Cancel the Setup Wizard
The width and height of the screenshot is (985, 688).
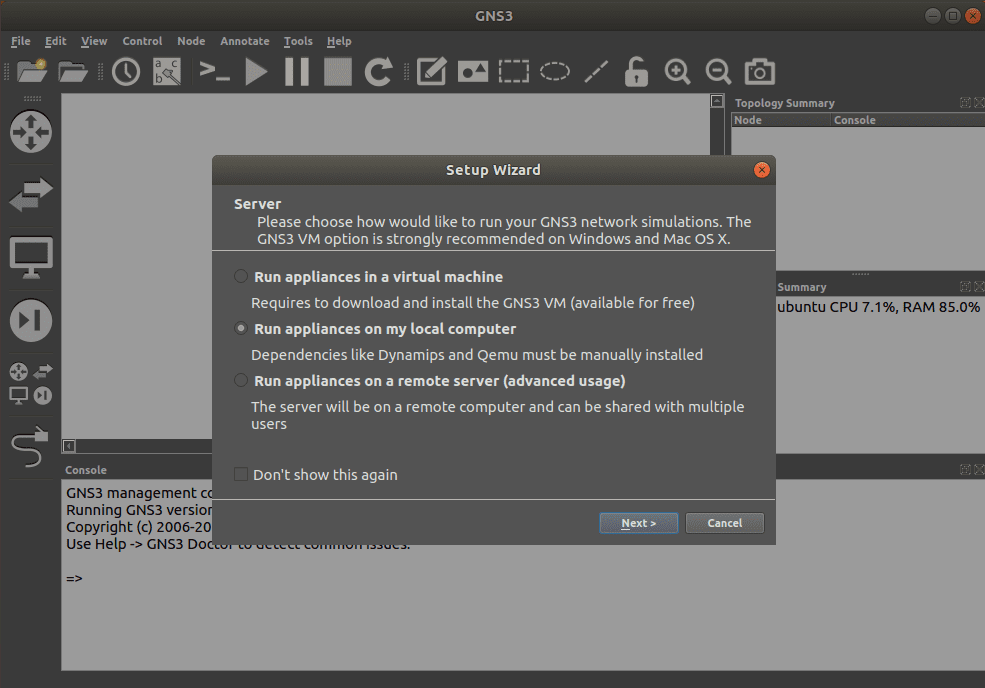(x=724, y=523)
